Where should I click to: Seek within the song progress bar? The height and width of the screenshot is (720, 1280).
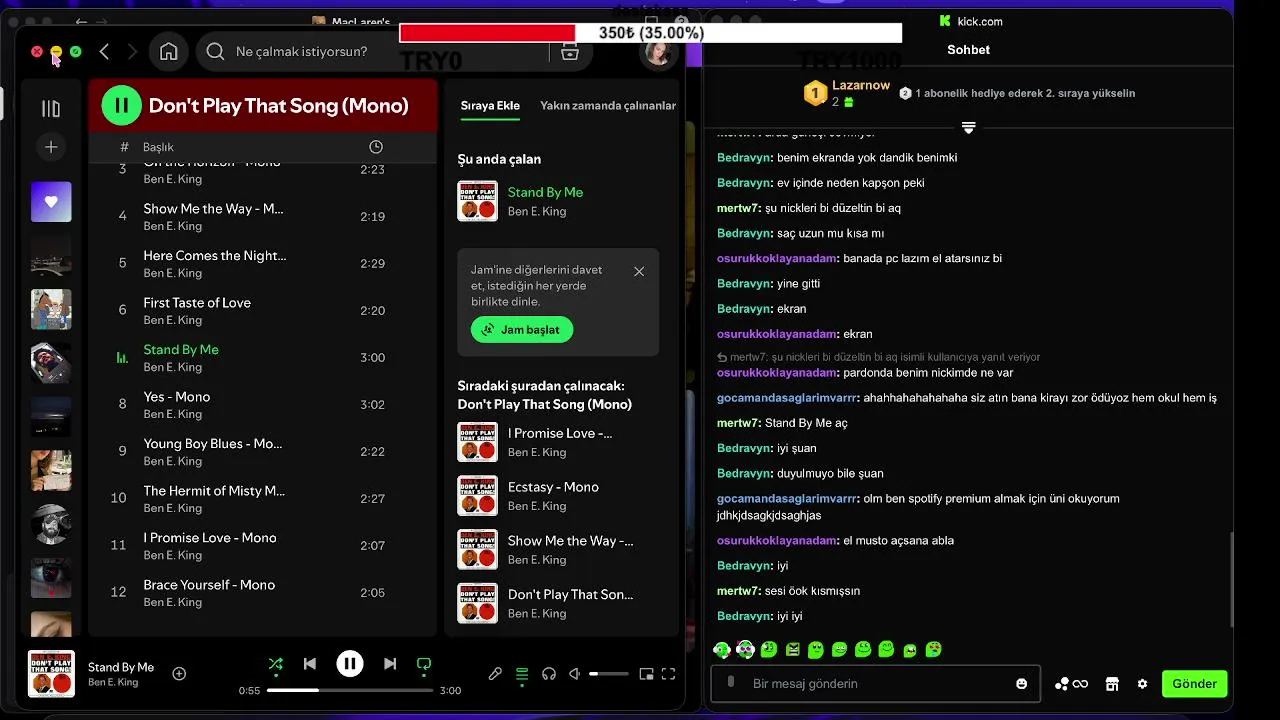coord(350,690)
